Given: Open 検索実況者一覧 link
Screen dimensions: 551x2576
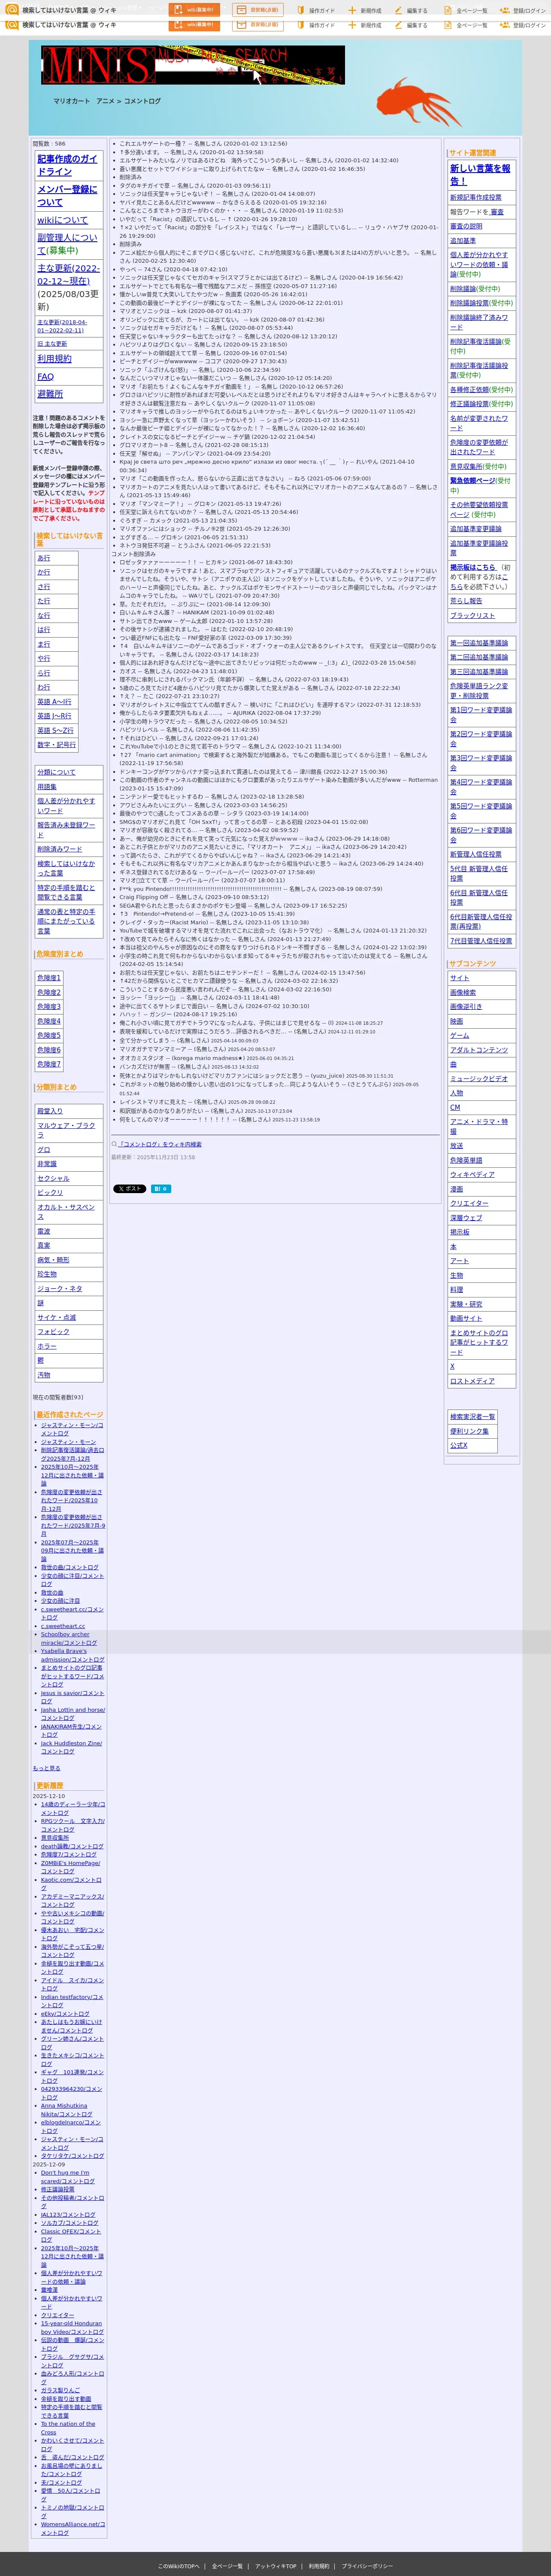Looking at the screenshot, I should (472, 1417).
